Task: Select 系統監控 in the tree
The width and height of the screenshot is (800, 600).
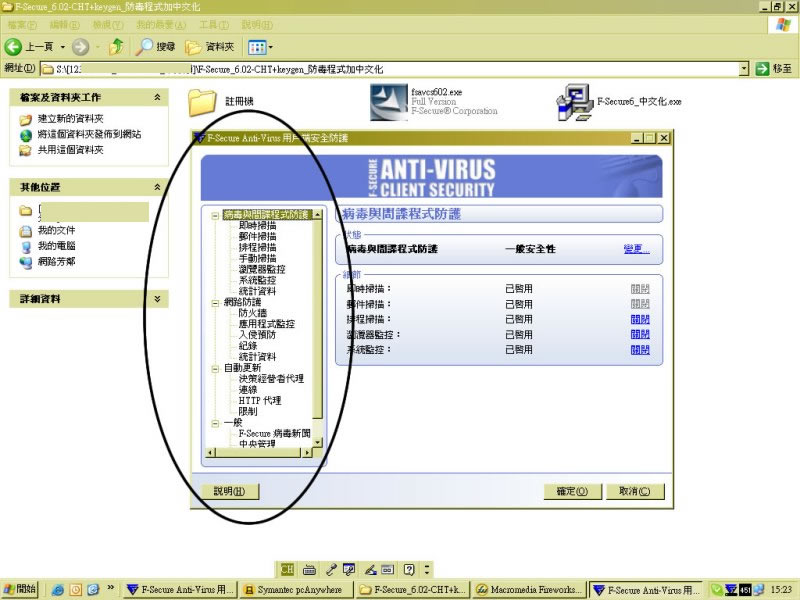Action: tap(257, 280)
